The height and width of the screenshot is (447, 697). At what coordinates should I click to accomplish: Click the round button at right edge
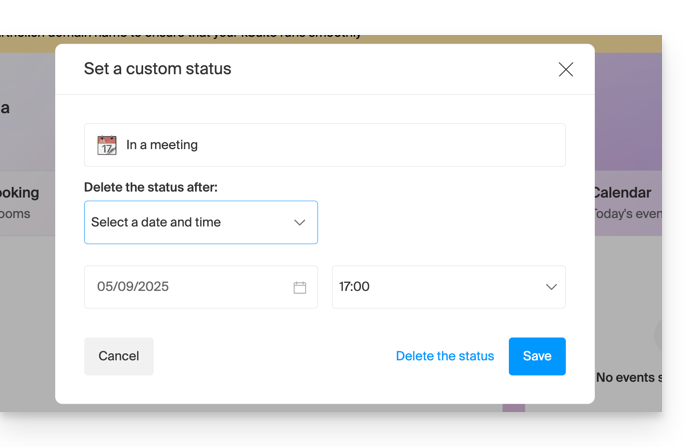(658, 335)
